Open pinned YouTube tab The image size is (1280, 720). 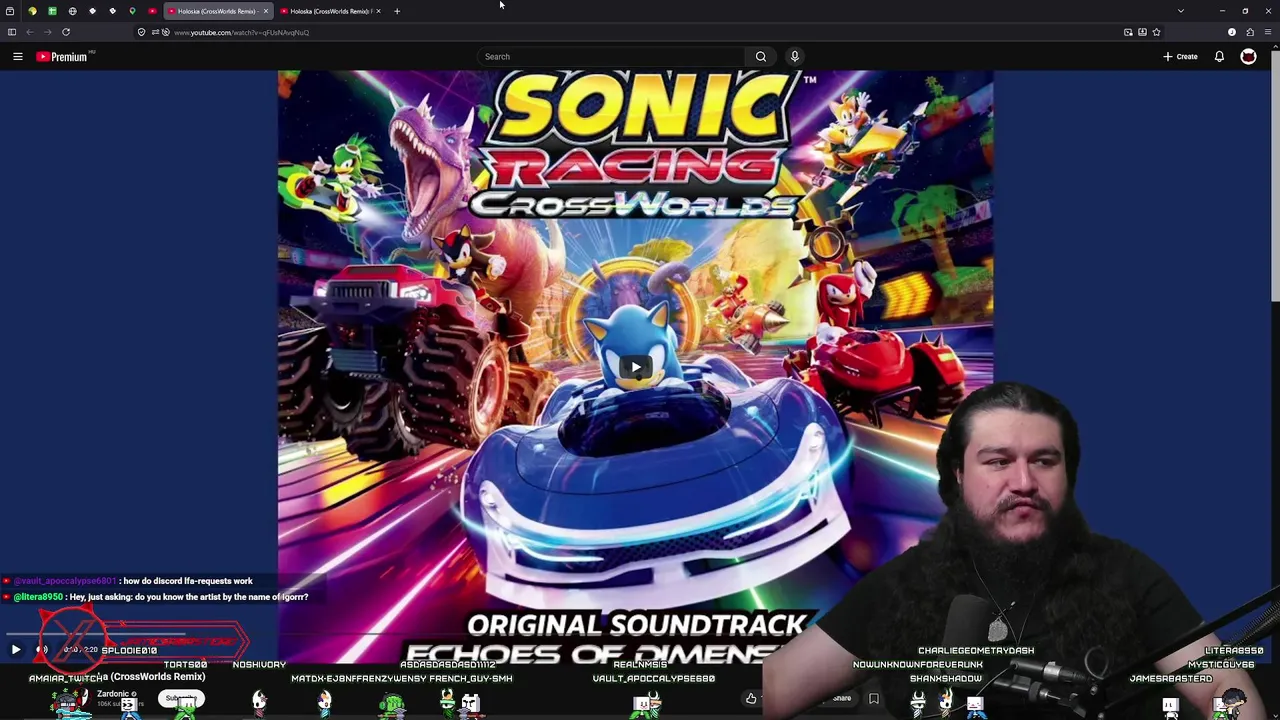[x=152, y=11]
